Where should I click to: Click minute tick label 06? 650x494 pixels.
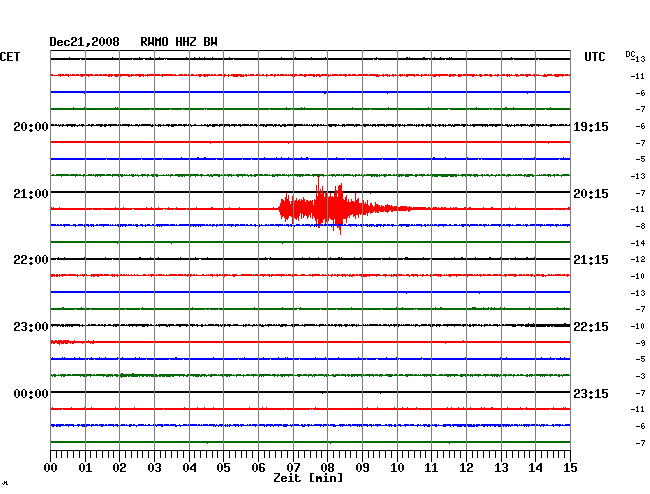258,468
